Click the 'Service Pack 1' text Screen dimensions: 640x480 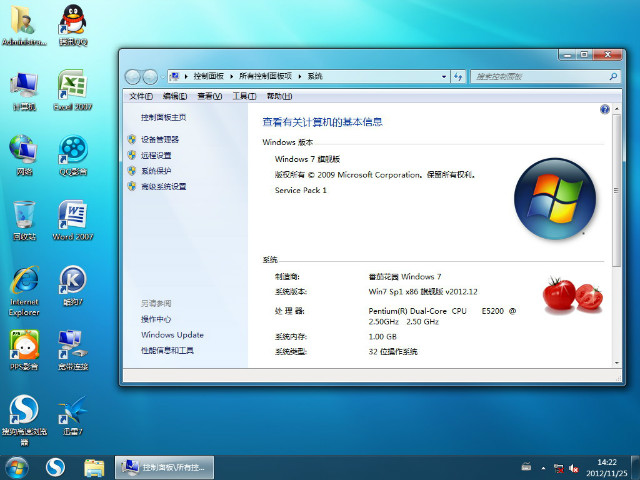coord(300,190)
